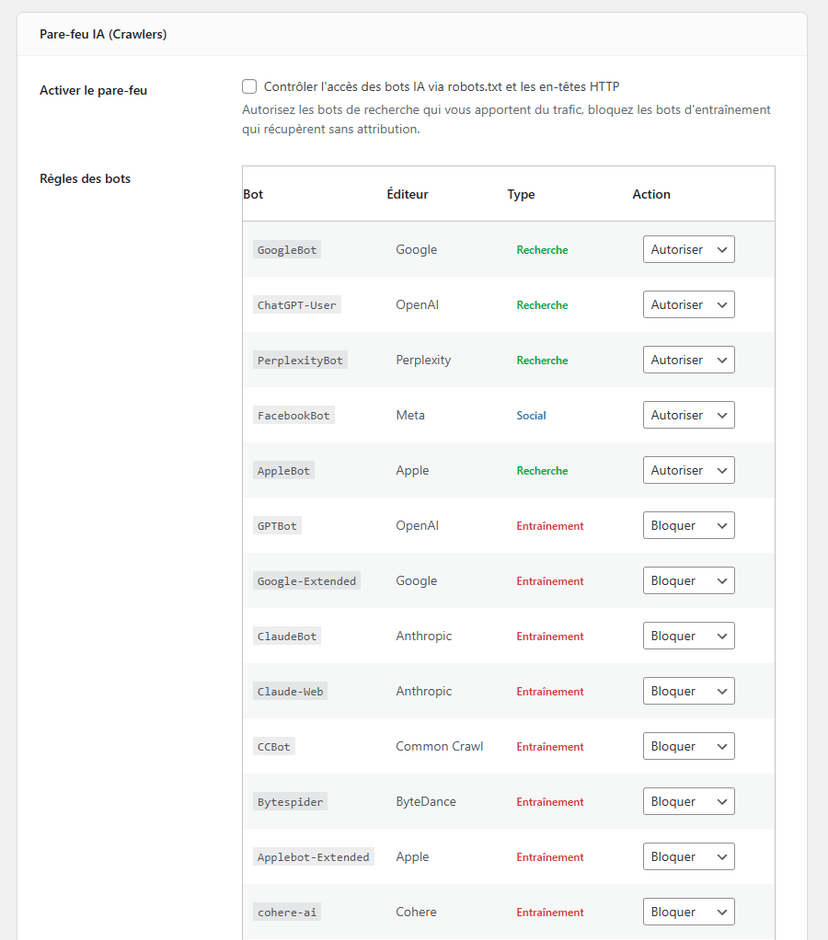Open the Action dropdown for AppleBot
Screen dimensions: 828x940
click(688, 470)
